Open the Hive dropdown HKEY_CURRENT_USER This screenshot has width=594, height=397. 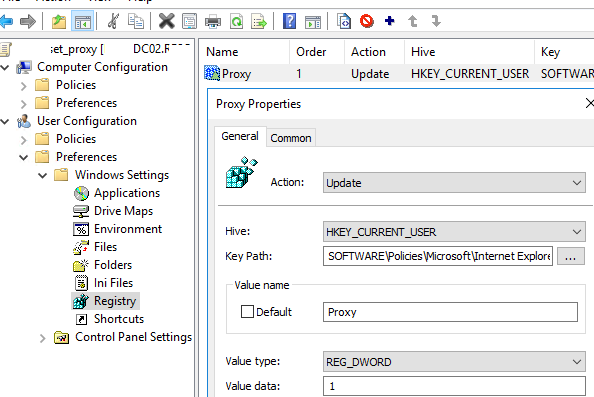[x=454, y=231]
